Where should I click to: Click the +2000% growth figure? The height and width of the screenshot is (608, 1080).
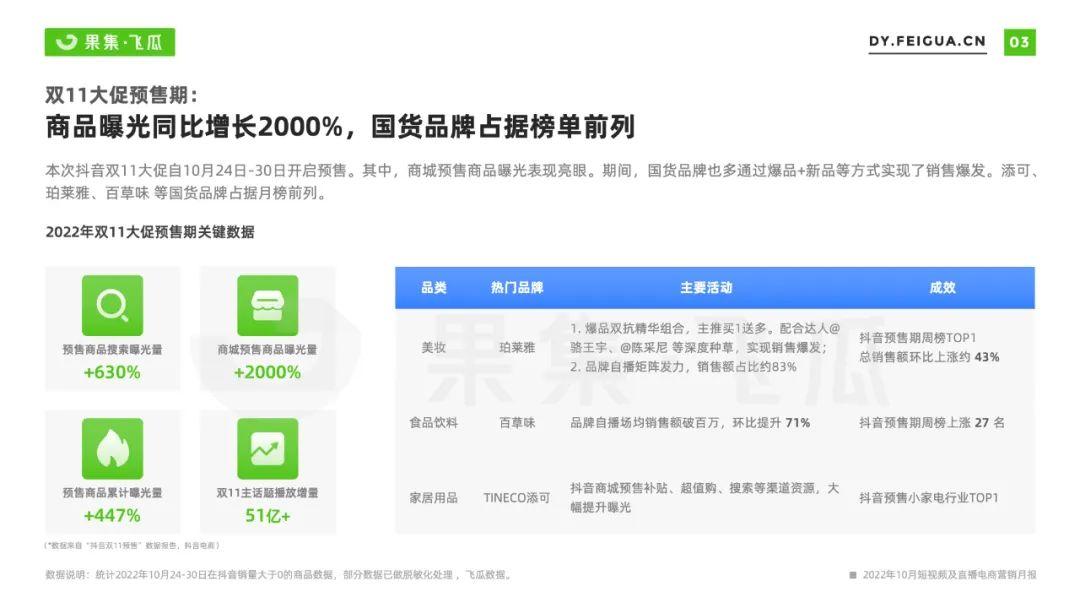268,373
